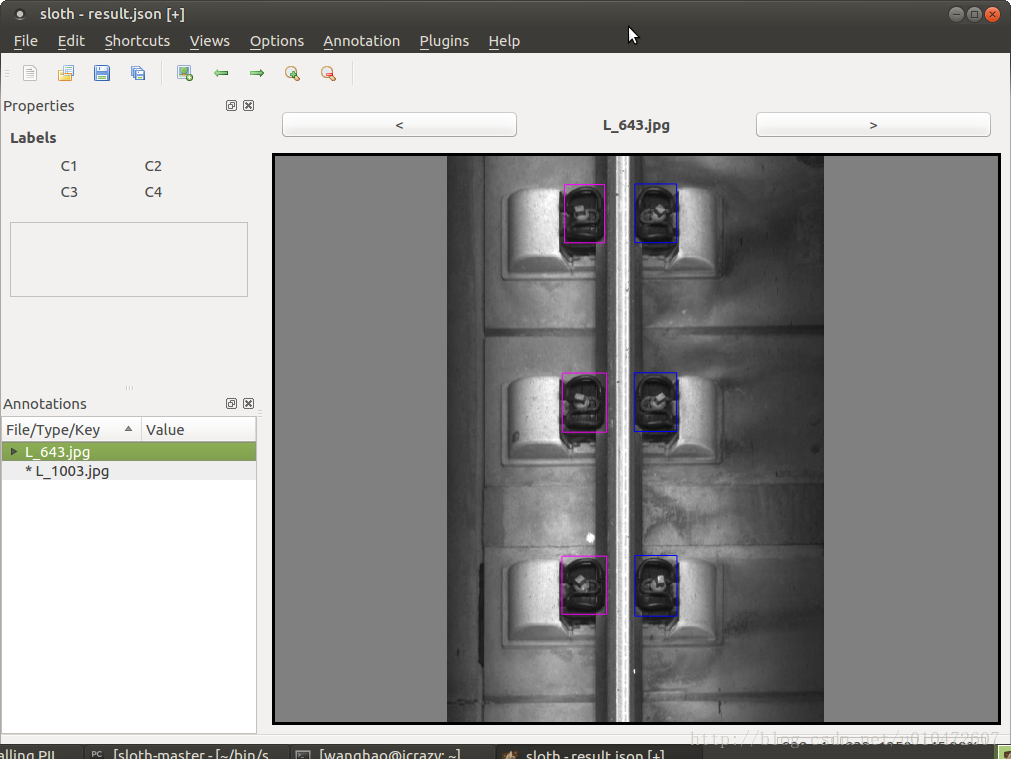Sort by File/Type/Key column header

[71, 429]
